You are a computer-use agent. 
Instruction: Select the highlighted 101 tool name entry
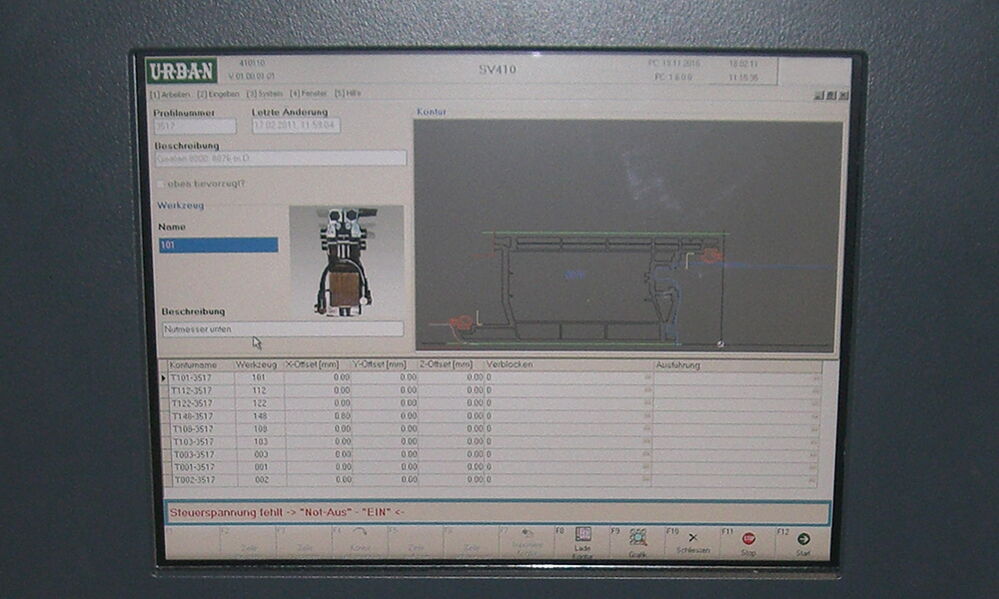218,245
